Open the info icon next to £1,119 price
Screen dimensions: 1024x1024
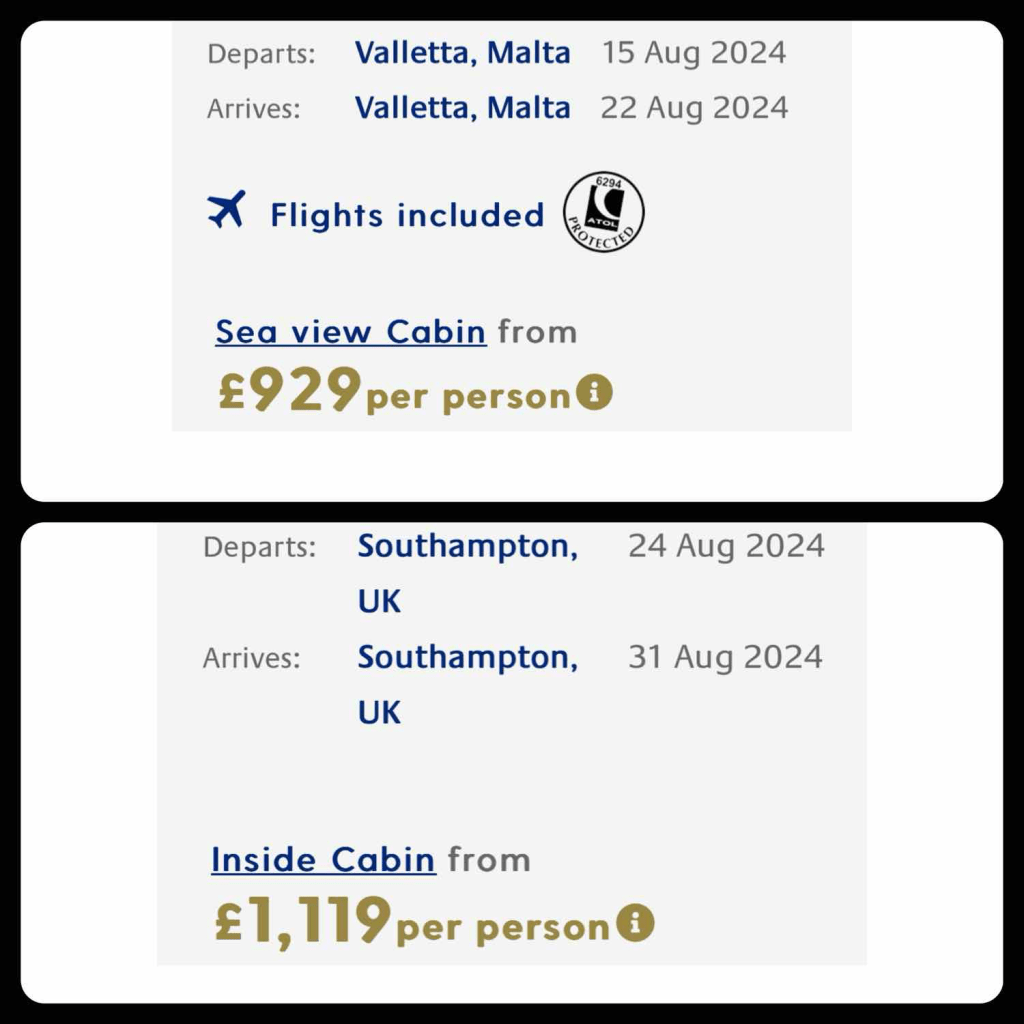635,923
